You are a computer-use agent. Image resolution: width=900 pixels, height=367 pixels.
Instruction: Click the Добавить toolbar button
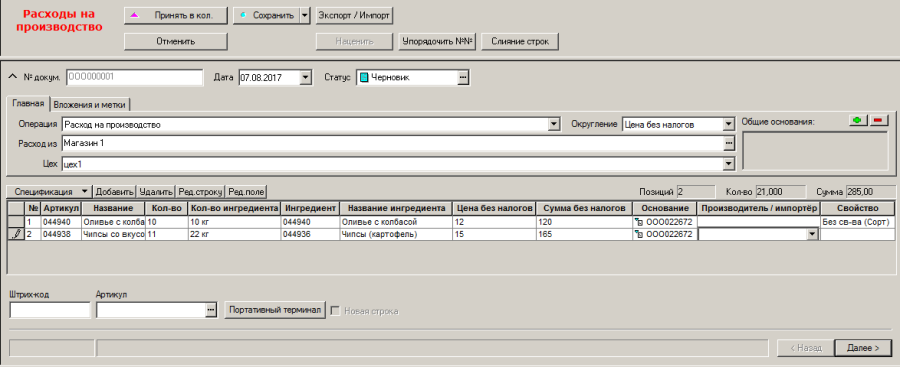(x=115, y=191)
